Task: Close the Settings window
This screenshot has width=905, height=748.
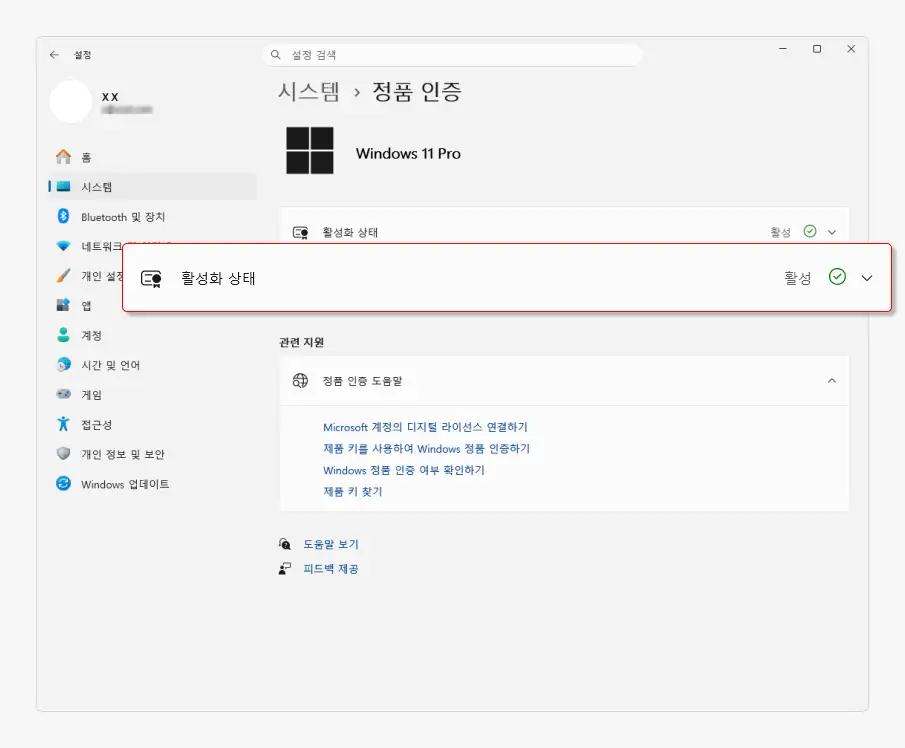Action: point(851,49)
